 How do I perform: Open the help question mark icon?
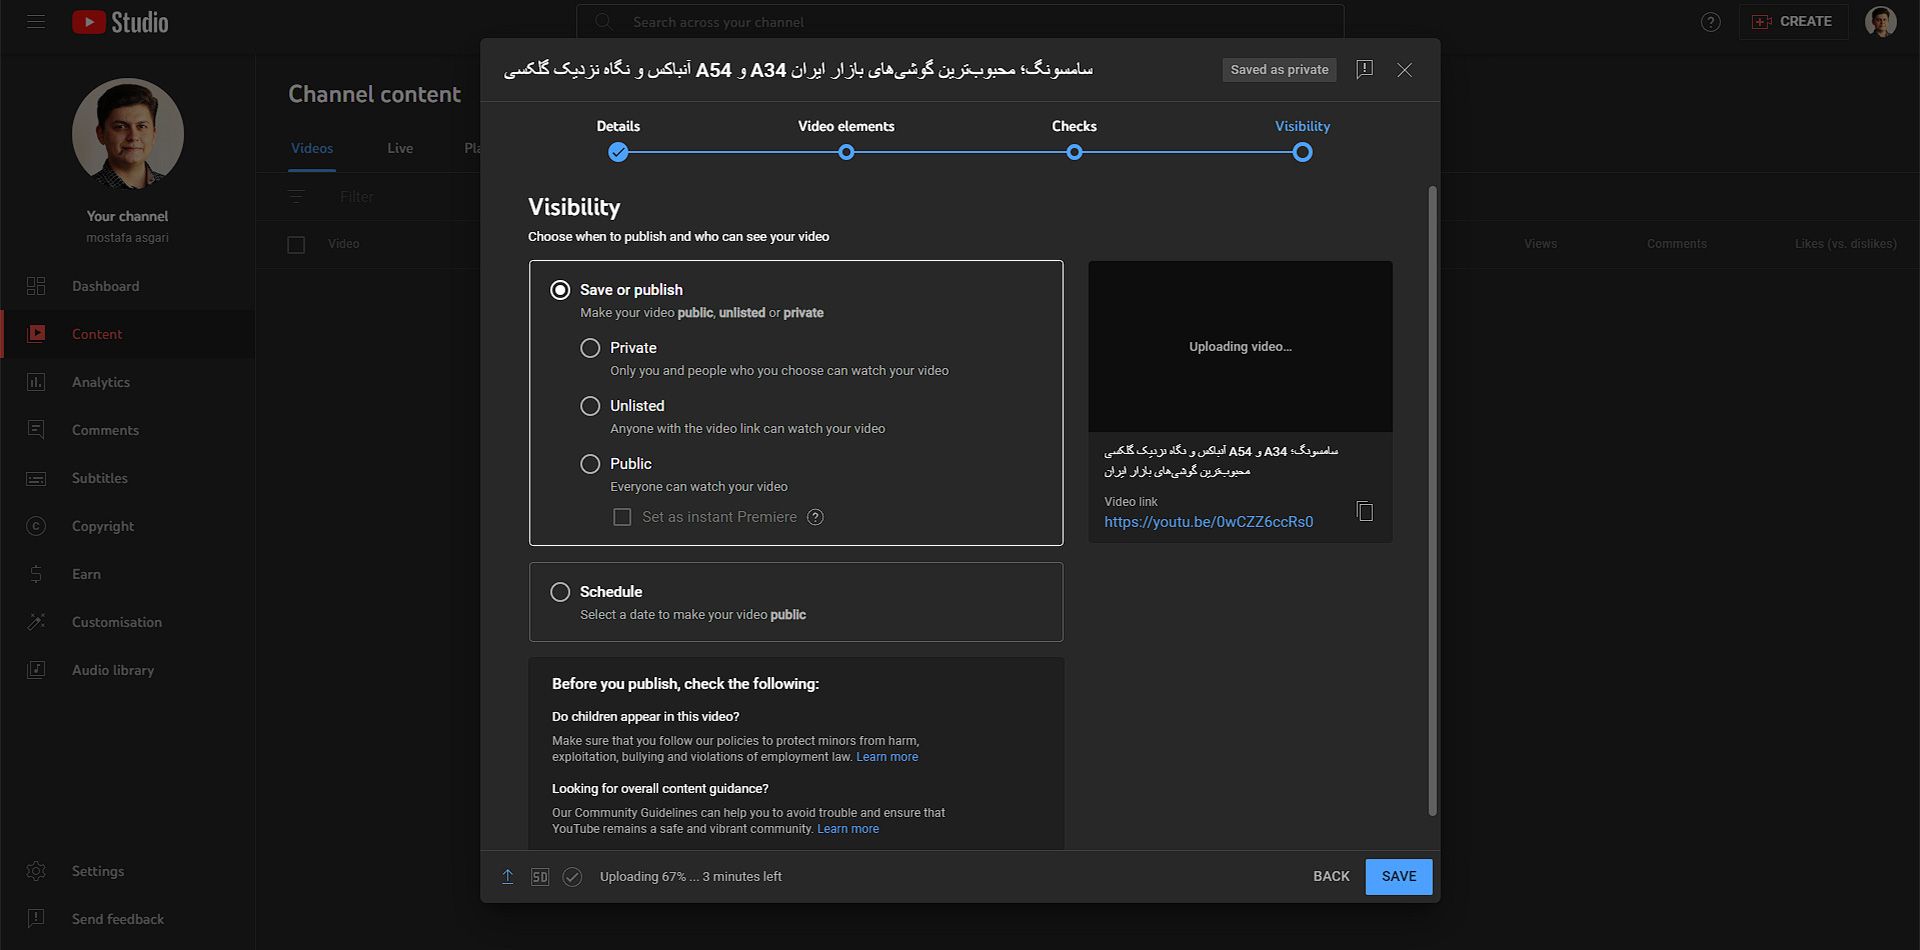[1711, 22]
